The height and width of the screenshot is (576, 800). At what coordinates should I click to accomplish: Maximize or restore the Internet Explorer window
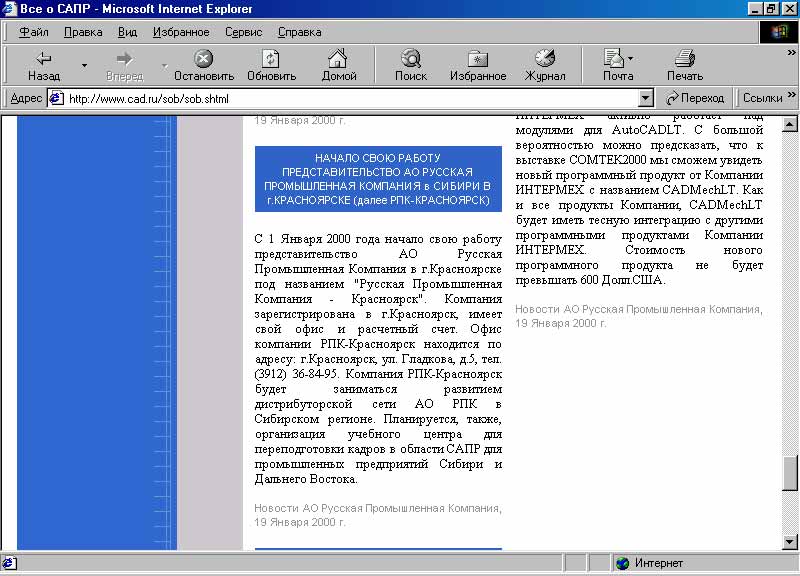(x=771, y=9)
